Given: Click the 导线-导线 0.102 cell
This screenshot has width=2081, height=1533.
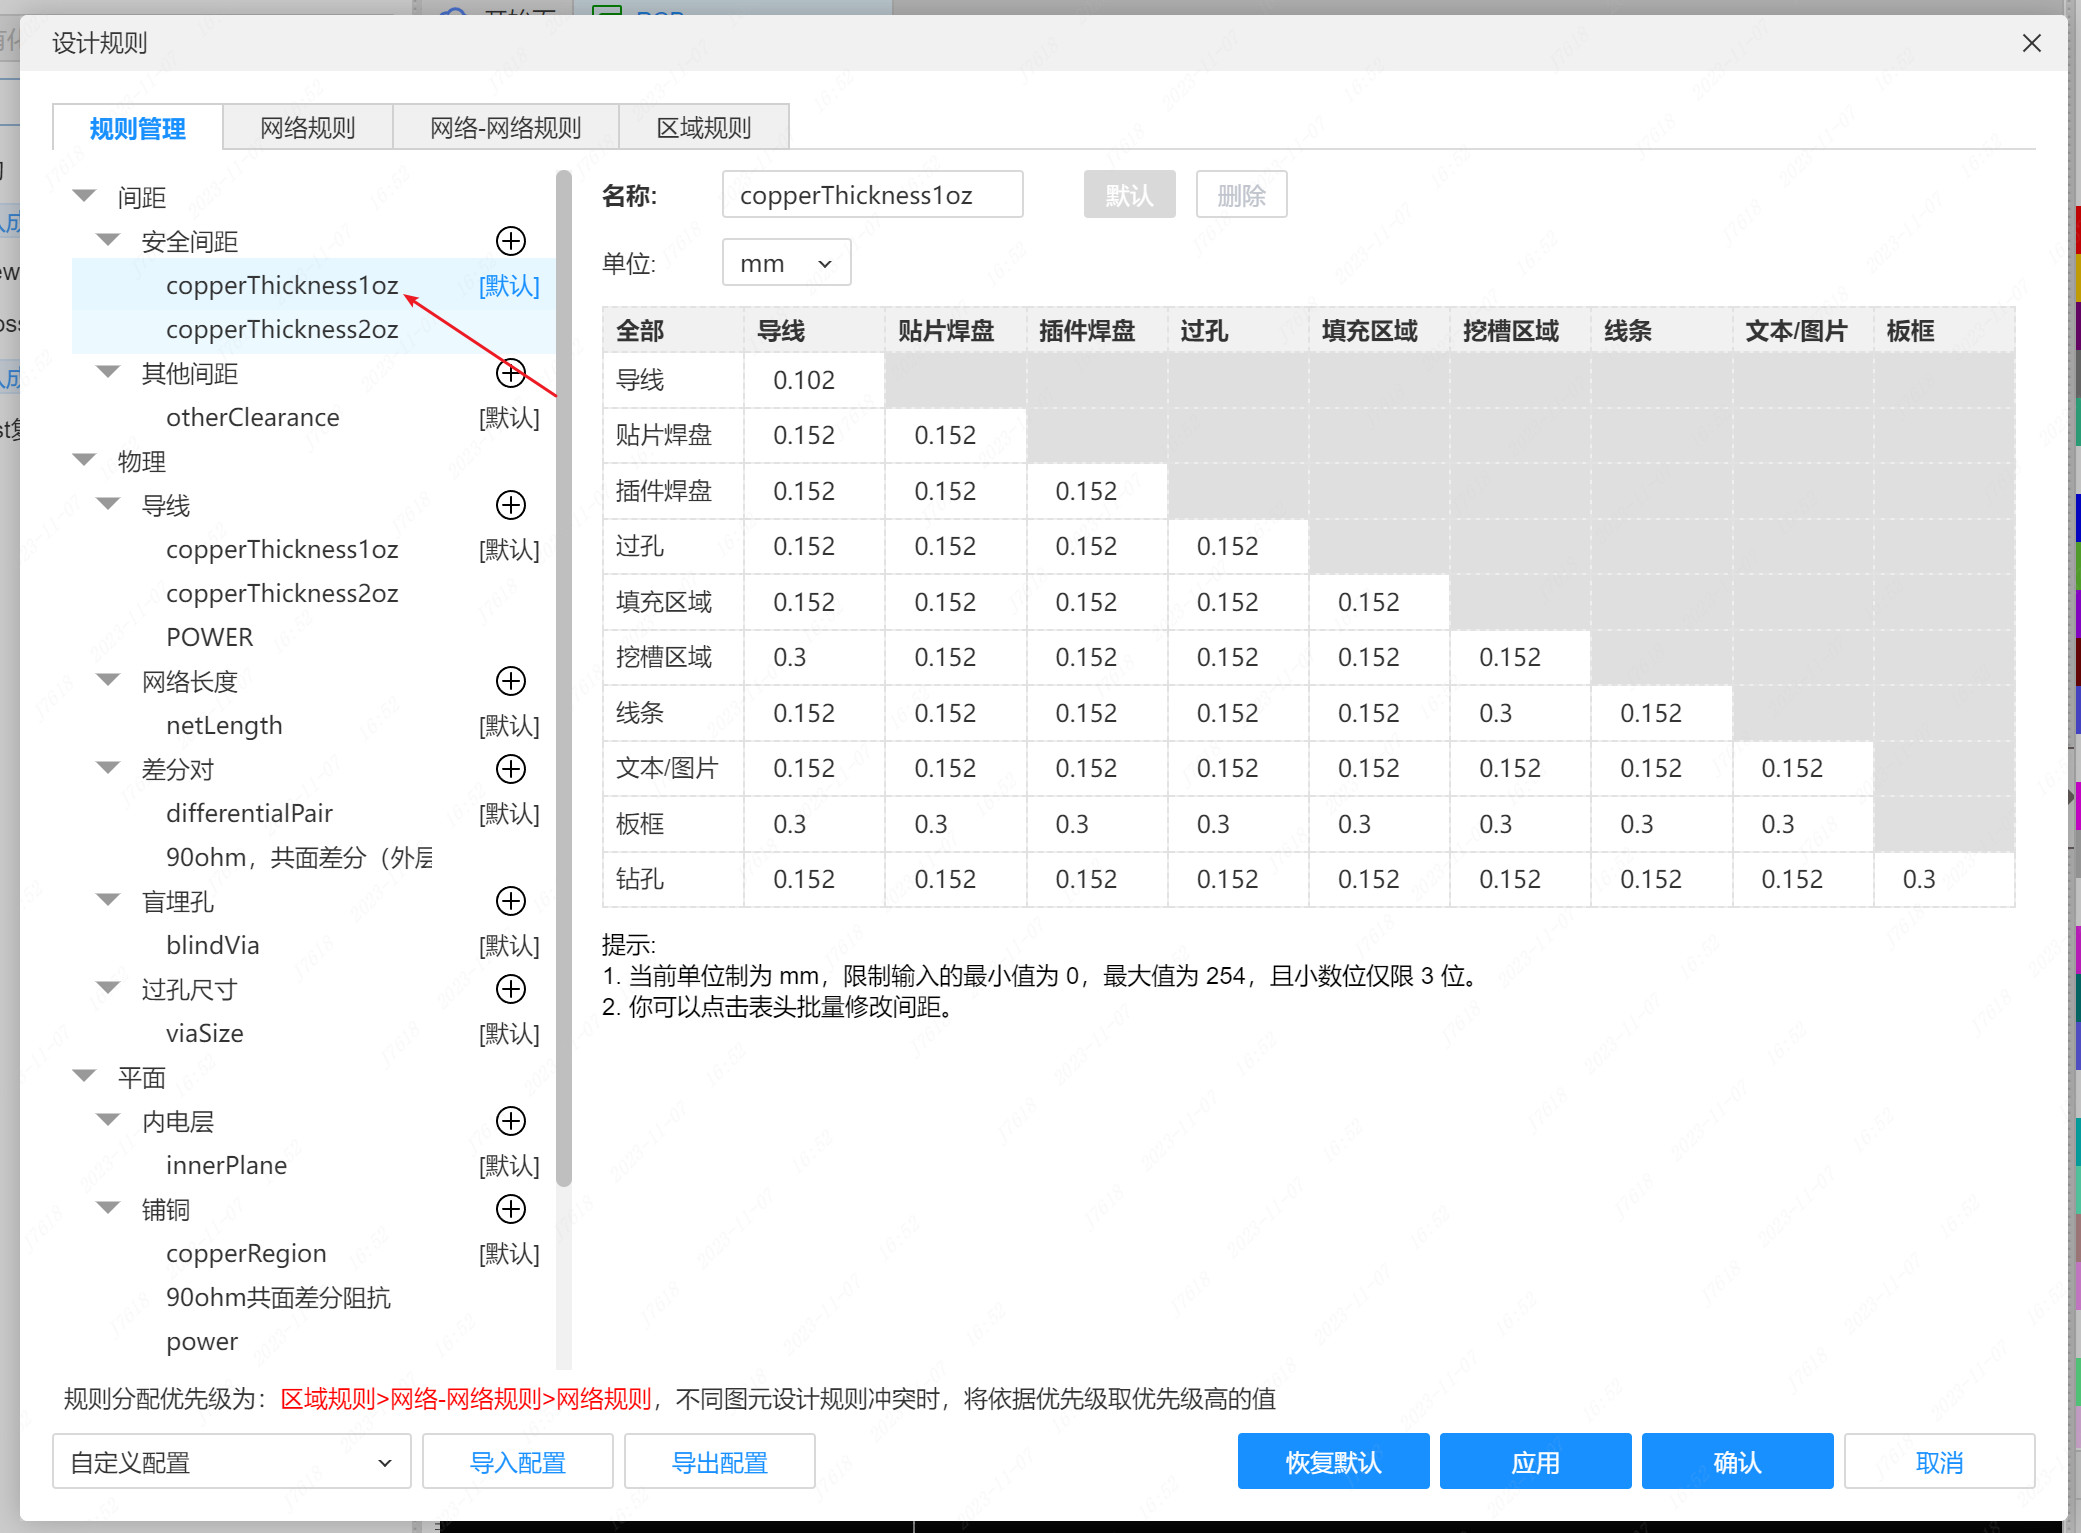Looking at the screenshot, I should pyautogui.click(x=814, y=380).
